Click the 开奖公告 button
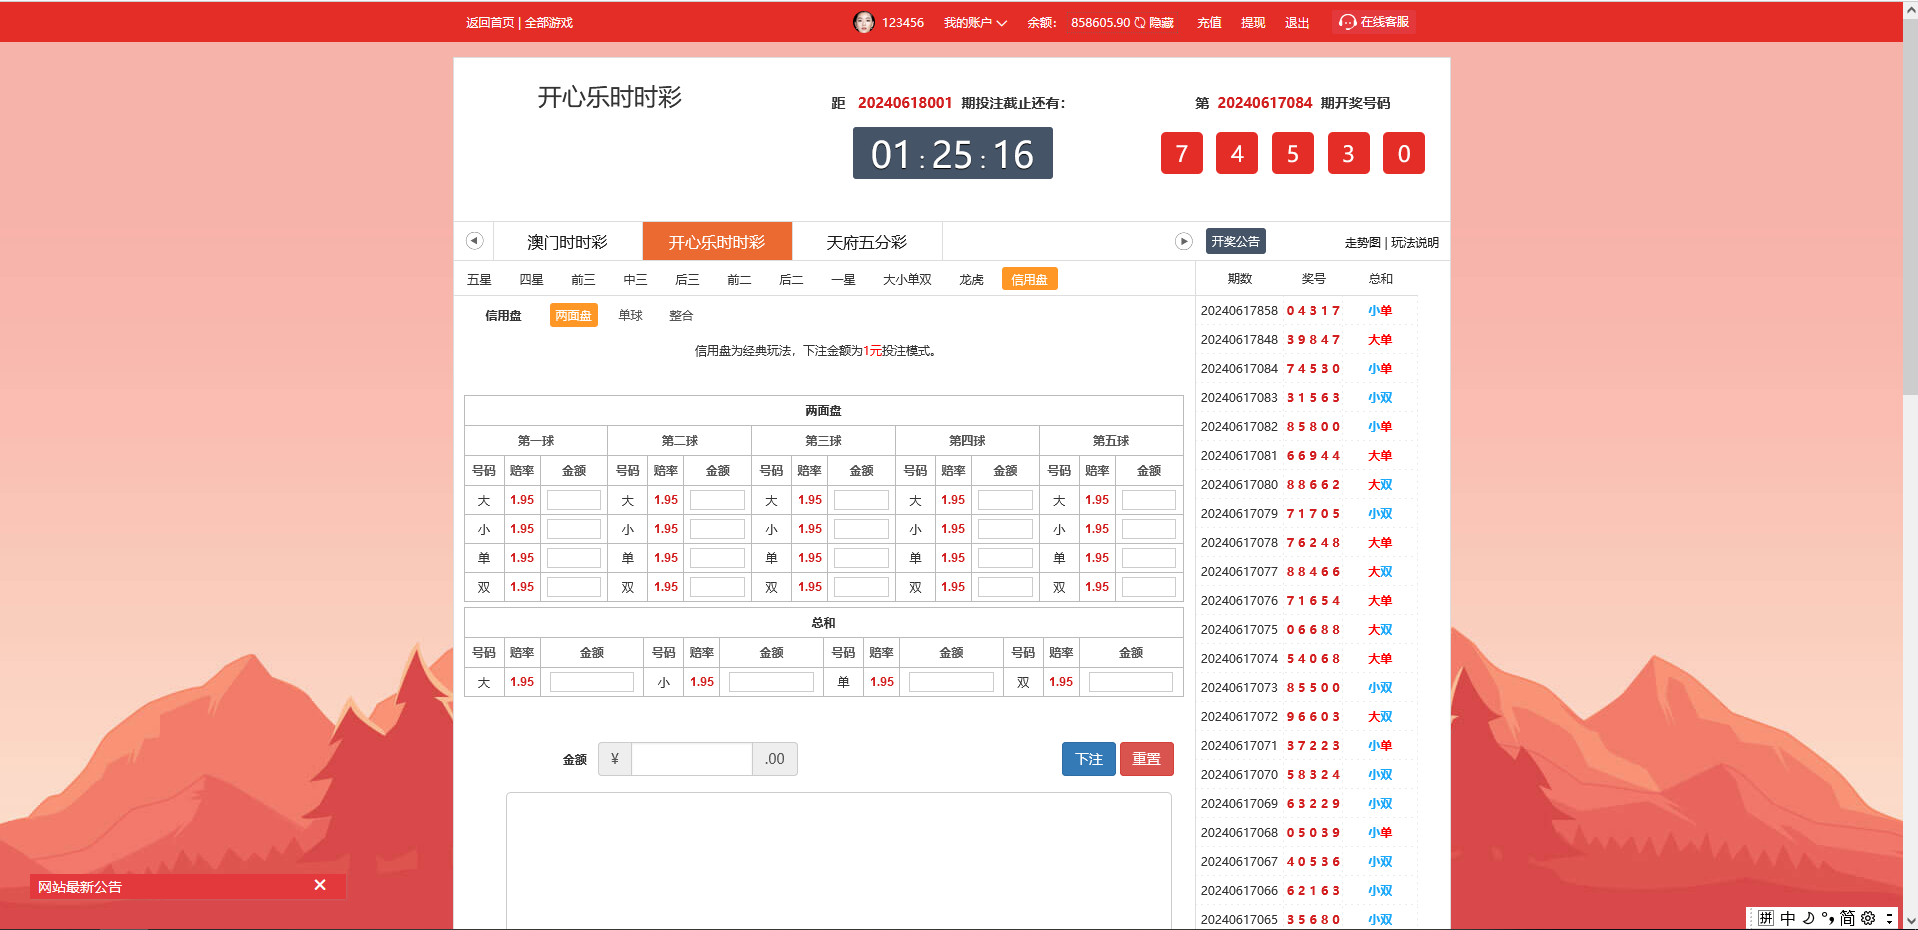This screenshot has height=930, width=1918. (1235, 241)
